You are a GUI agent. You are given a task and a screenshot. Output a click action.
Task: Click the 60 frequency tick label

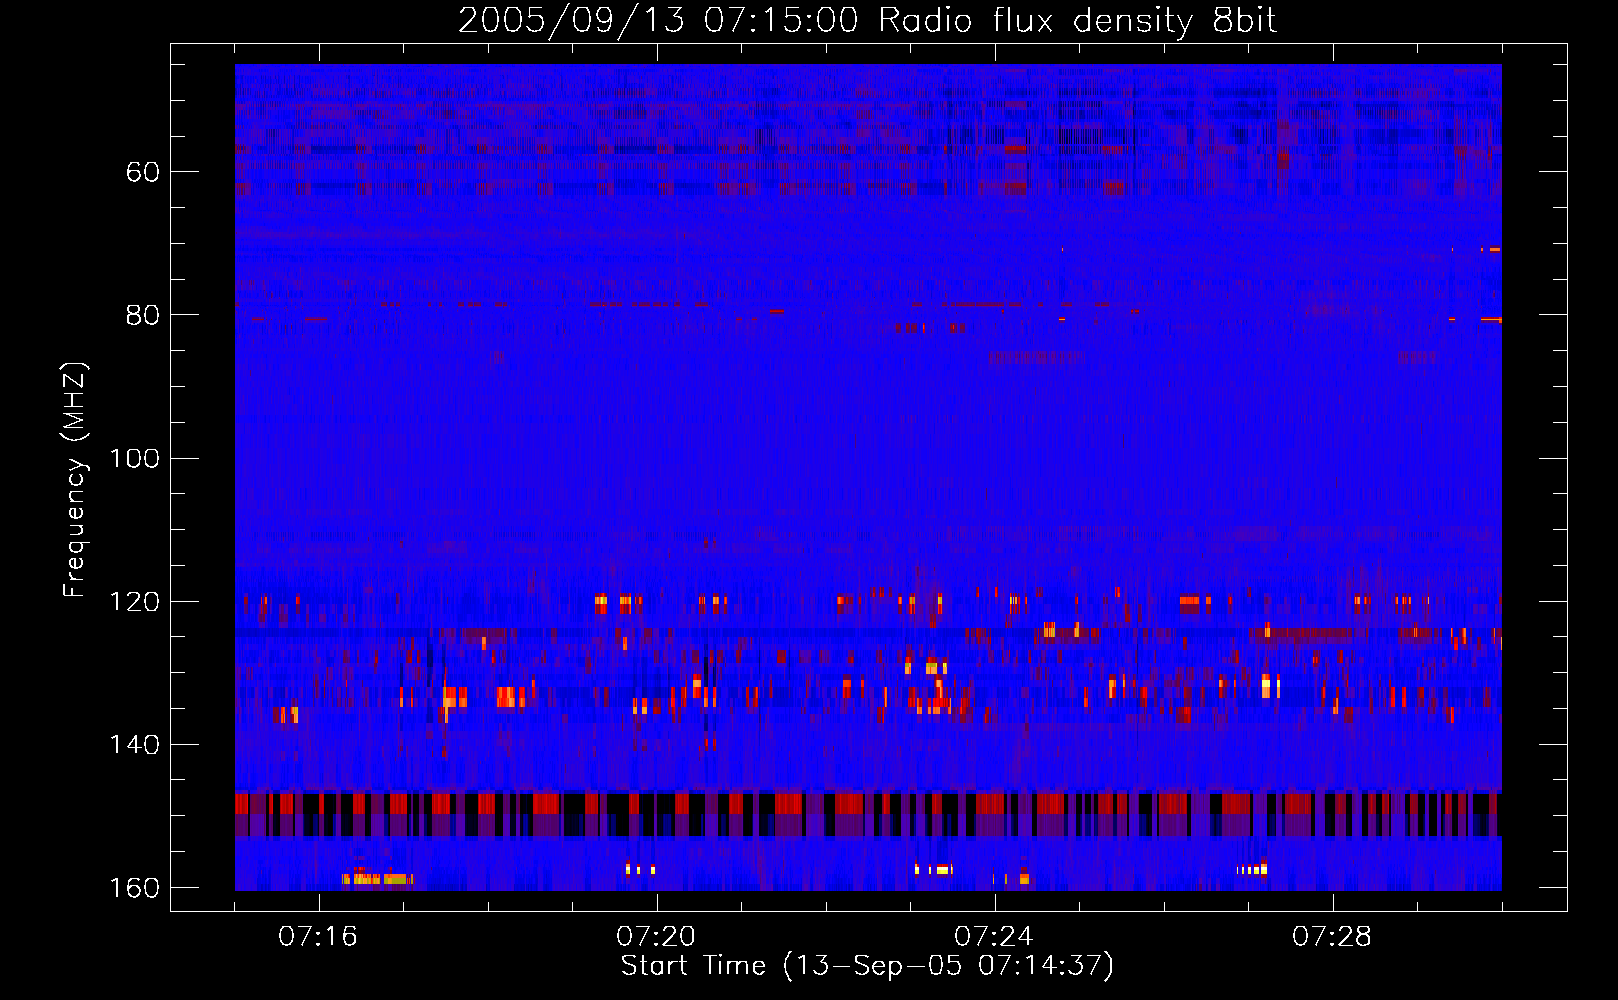tap(143, 172)
